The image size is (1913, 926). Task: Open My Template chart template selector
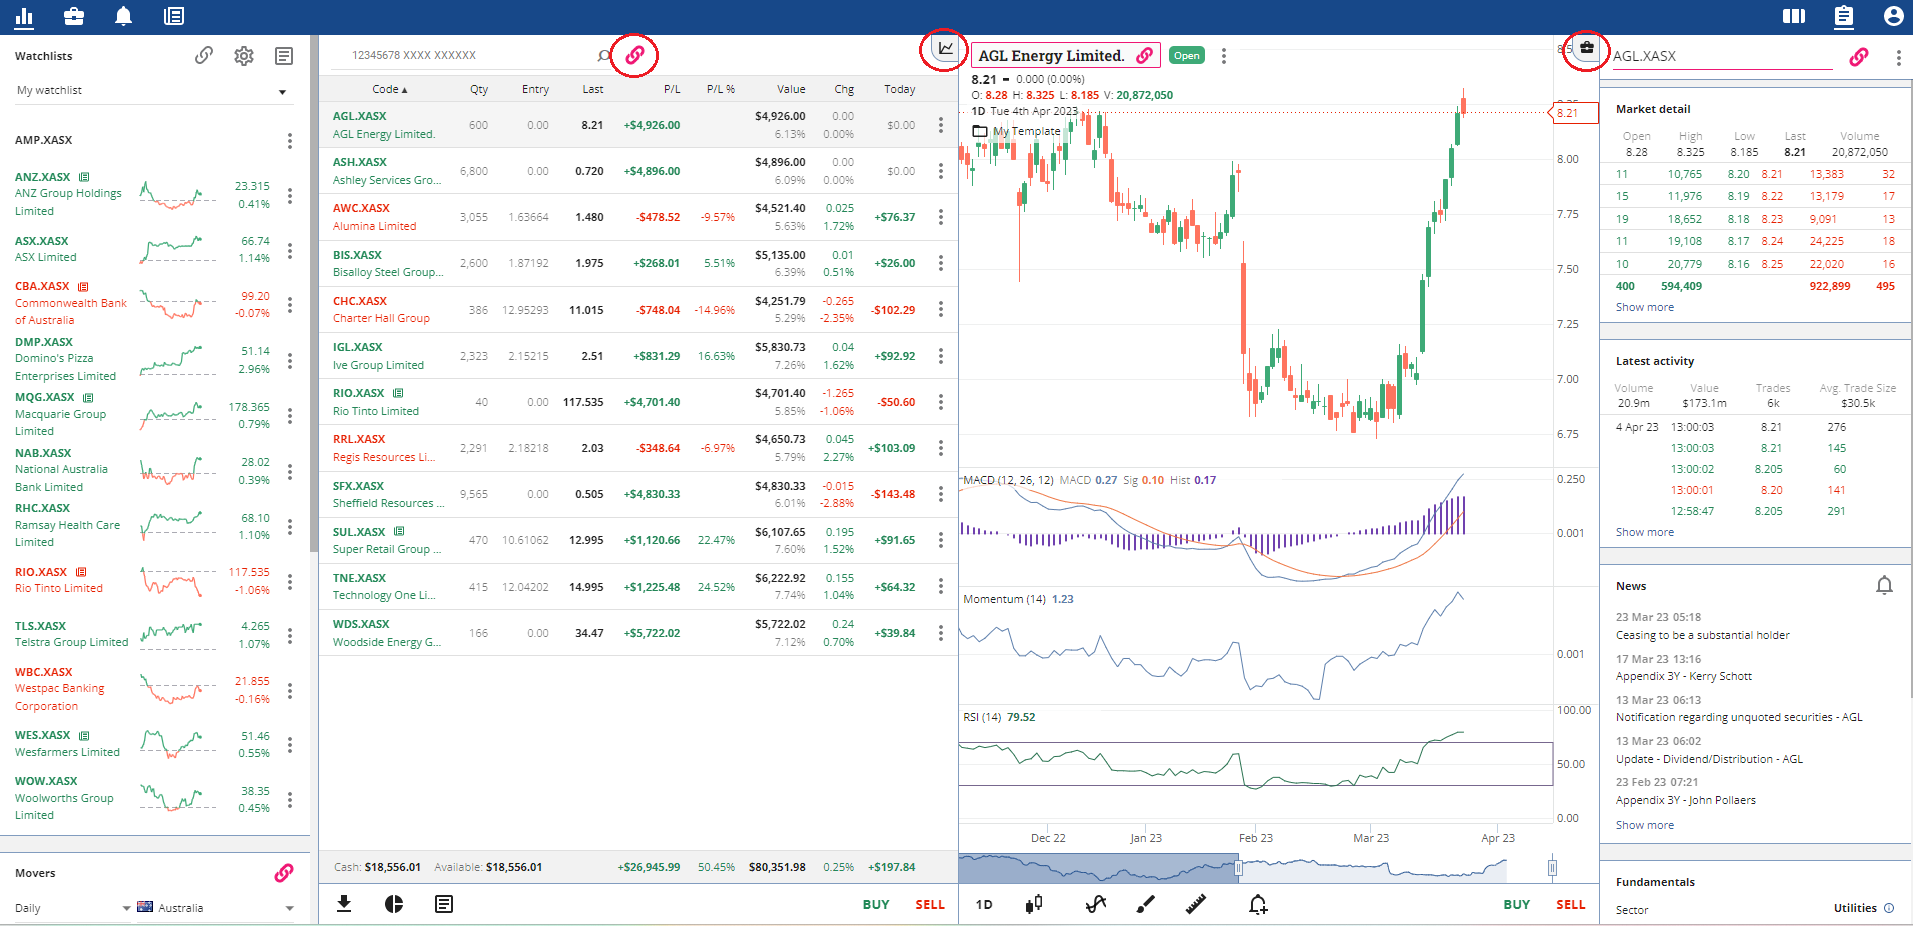pos(1017,131)
